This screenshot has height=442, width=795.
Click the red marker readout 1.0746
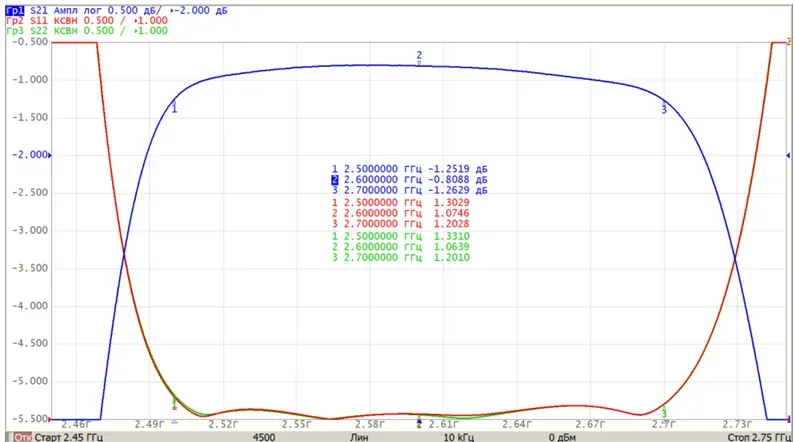(451, 213)
